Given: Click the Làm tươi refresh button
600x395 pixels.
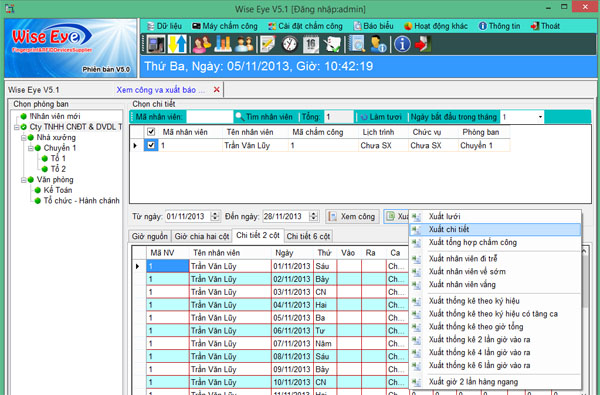Looking at the screenshot, I should 382,117.
